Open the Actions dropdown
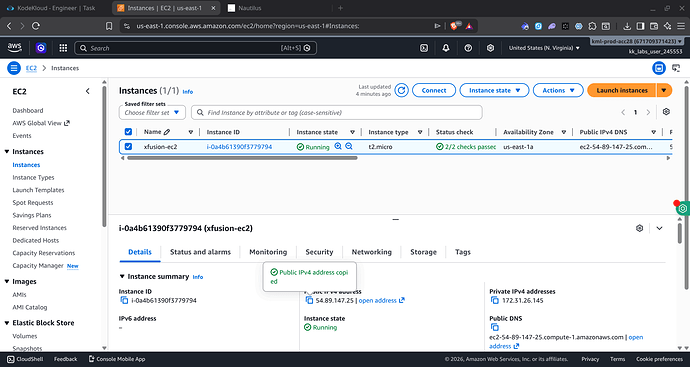The image size is (690, 367). point(558,90)
